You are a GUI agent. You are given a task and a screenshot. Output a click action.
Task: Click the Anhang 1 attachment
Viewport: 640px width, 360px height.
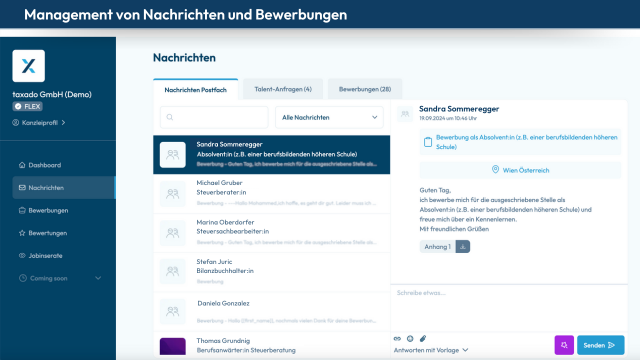(x=437, y=247)
